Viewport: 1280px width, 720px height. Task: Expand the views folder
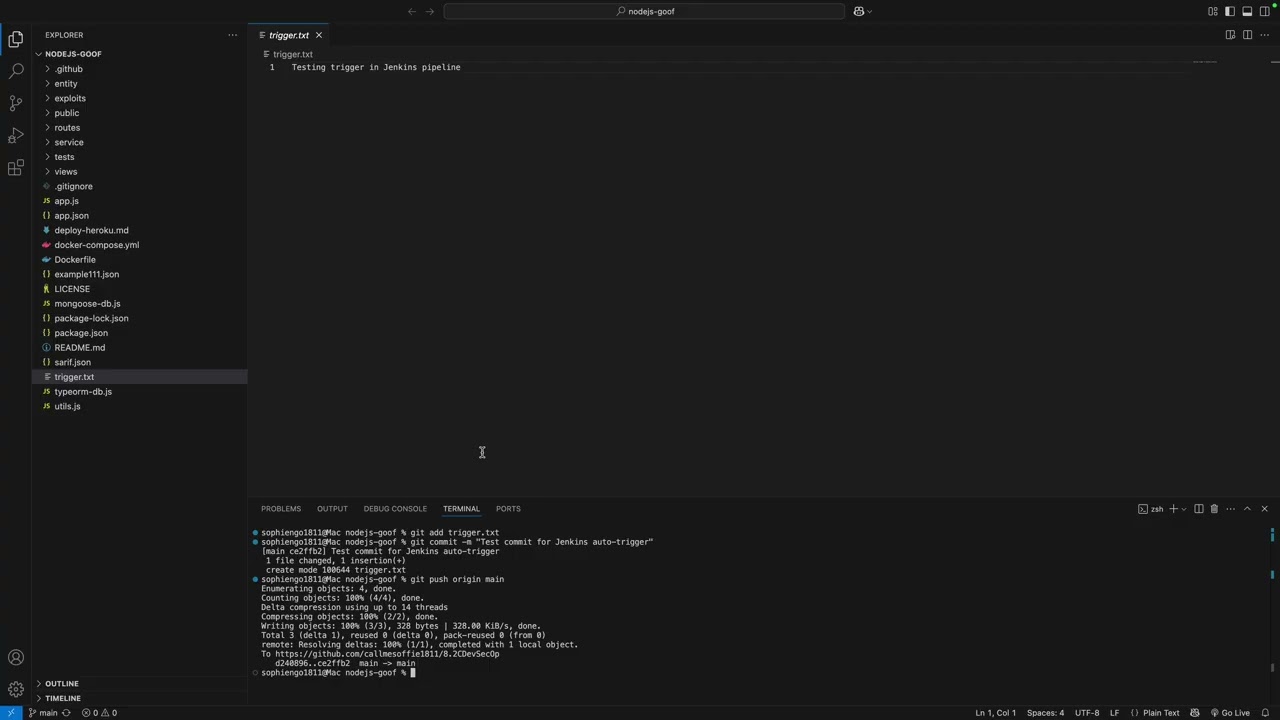coord(66,172)
